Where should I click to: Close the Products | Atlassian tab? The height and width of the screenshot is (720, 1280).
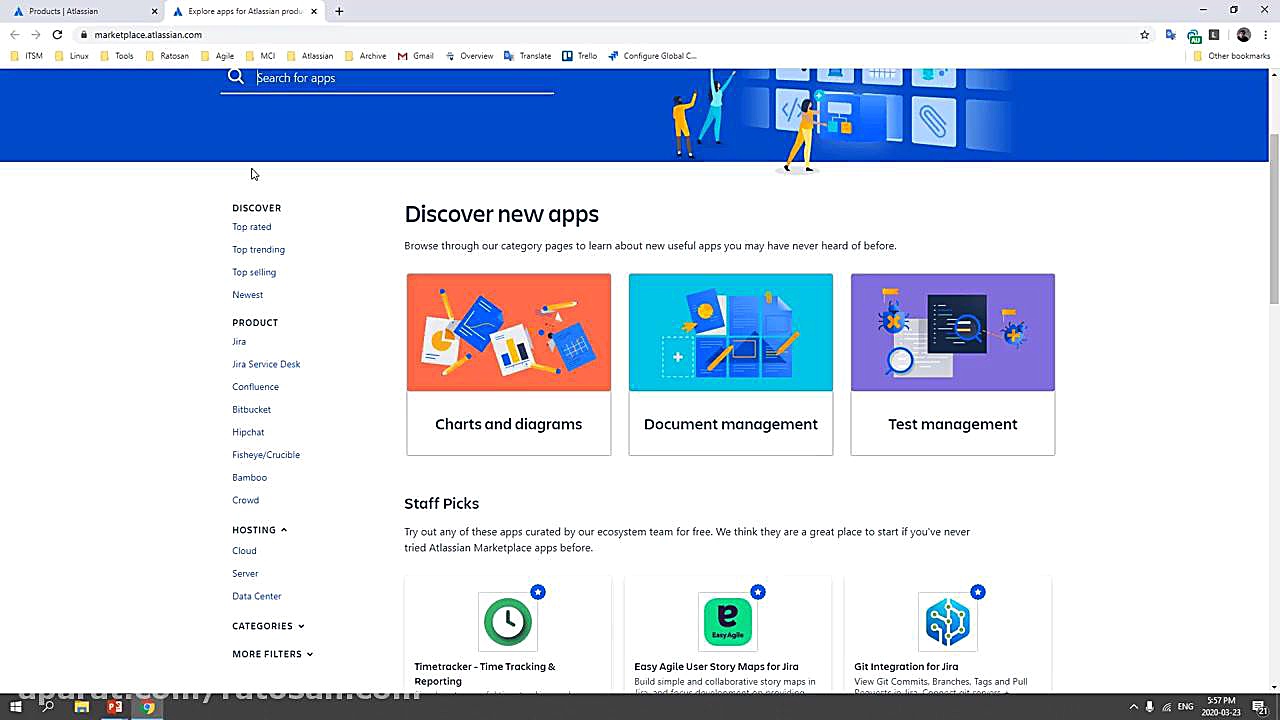[154, 11]
